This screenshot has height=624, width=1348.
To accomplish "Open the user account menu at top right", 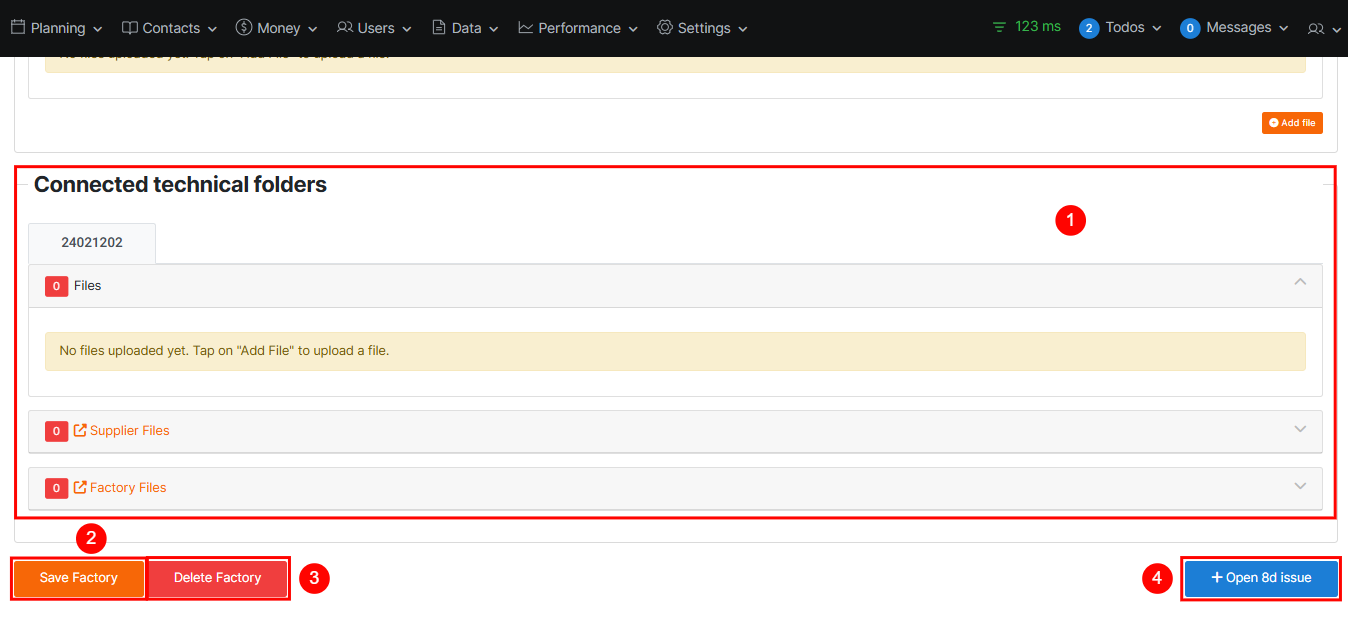I will pyautogui.click(x=1323, y=29).
